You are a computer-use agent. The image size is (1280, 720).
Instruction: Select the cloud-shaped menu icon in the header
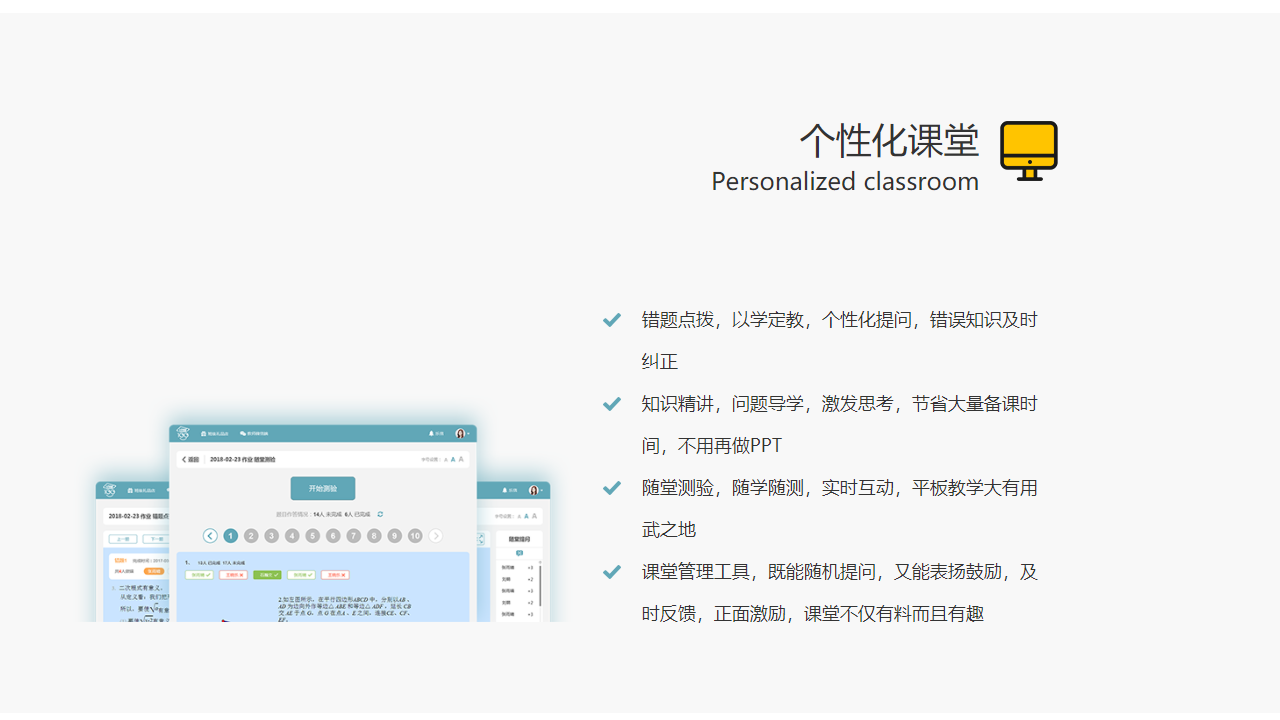pos(242,433)
